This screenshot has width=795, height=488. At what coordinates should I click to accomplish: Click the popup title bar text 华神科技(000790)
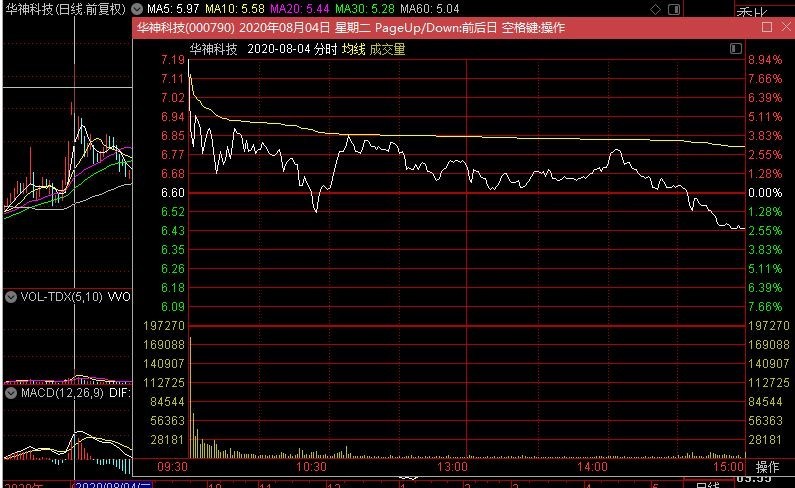(x=186, y=27)
